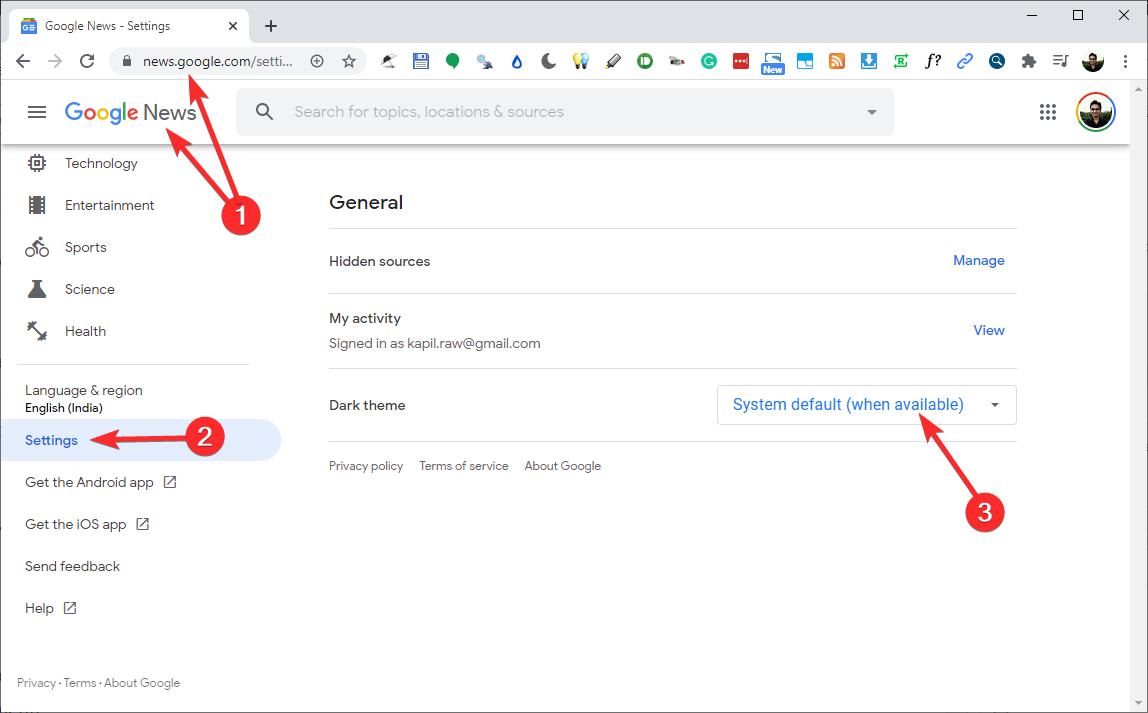
Task: Open a new browser tab
Action: [270, 26]
